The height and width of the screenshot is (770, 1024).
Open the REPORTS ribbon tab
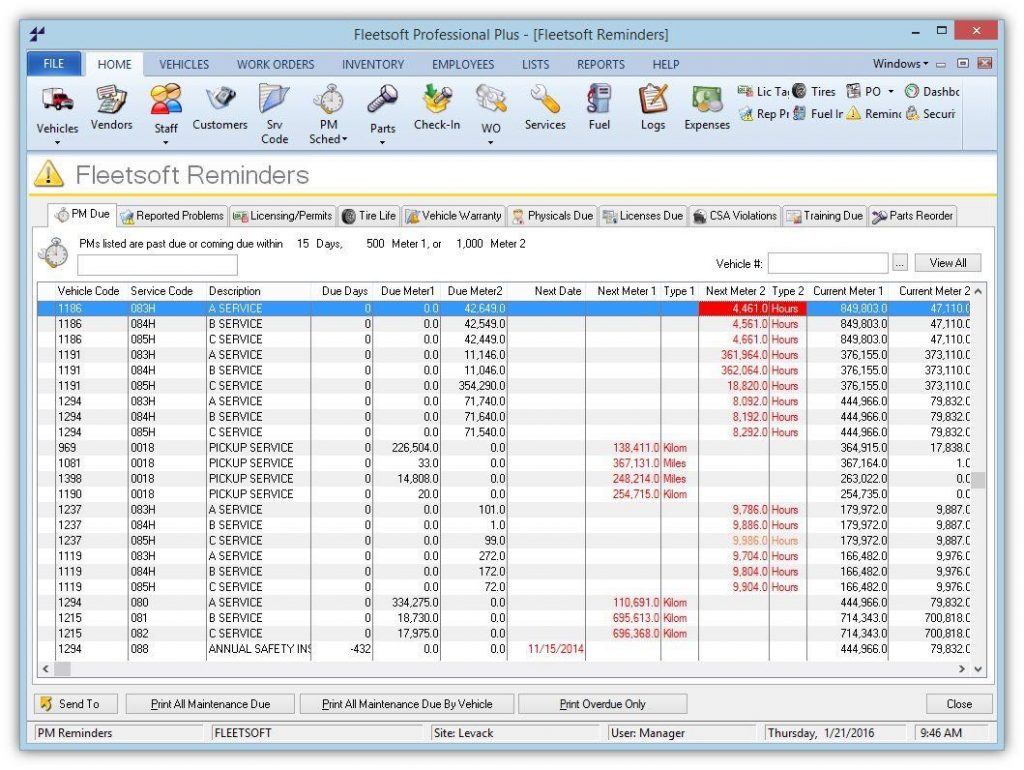pyautogui.click(x=600, y=64)
